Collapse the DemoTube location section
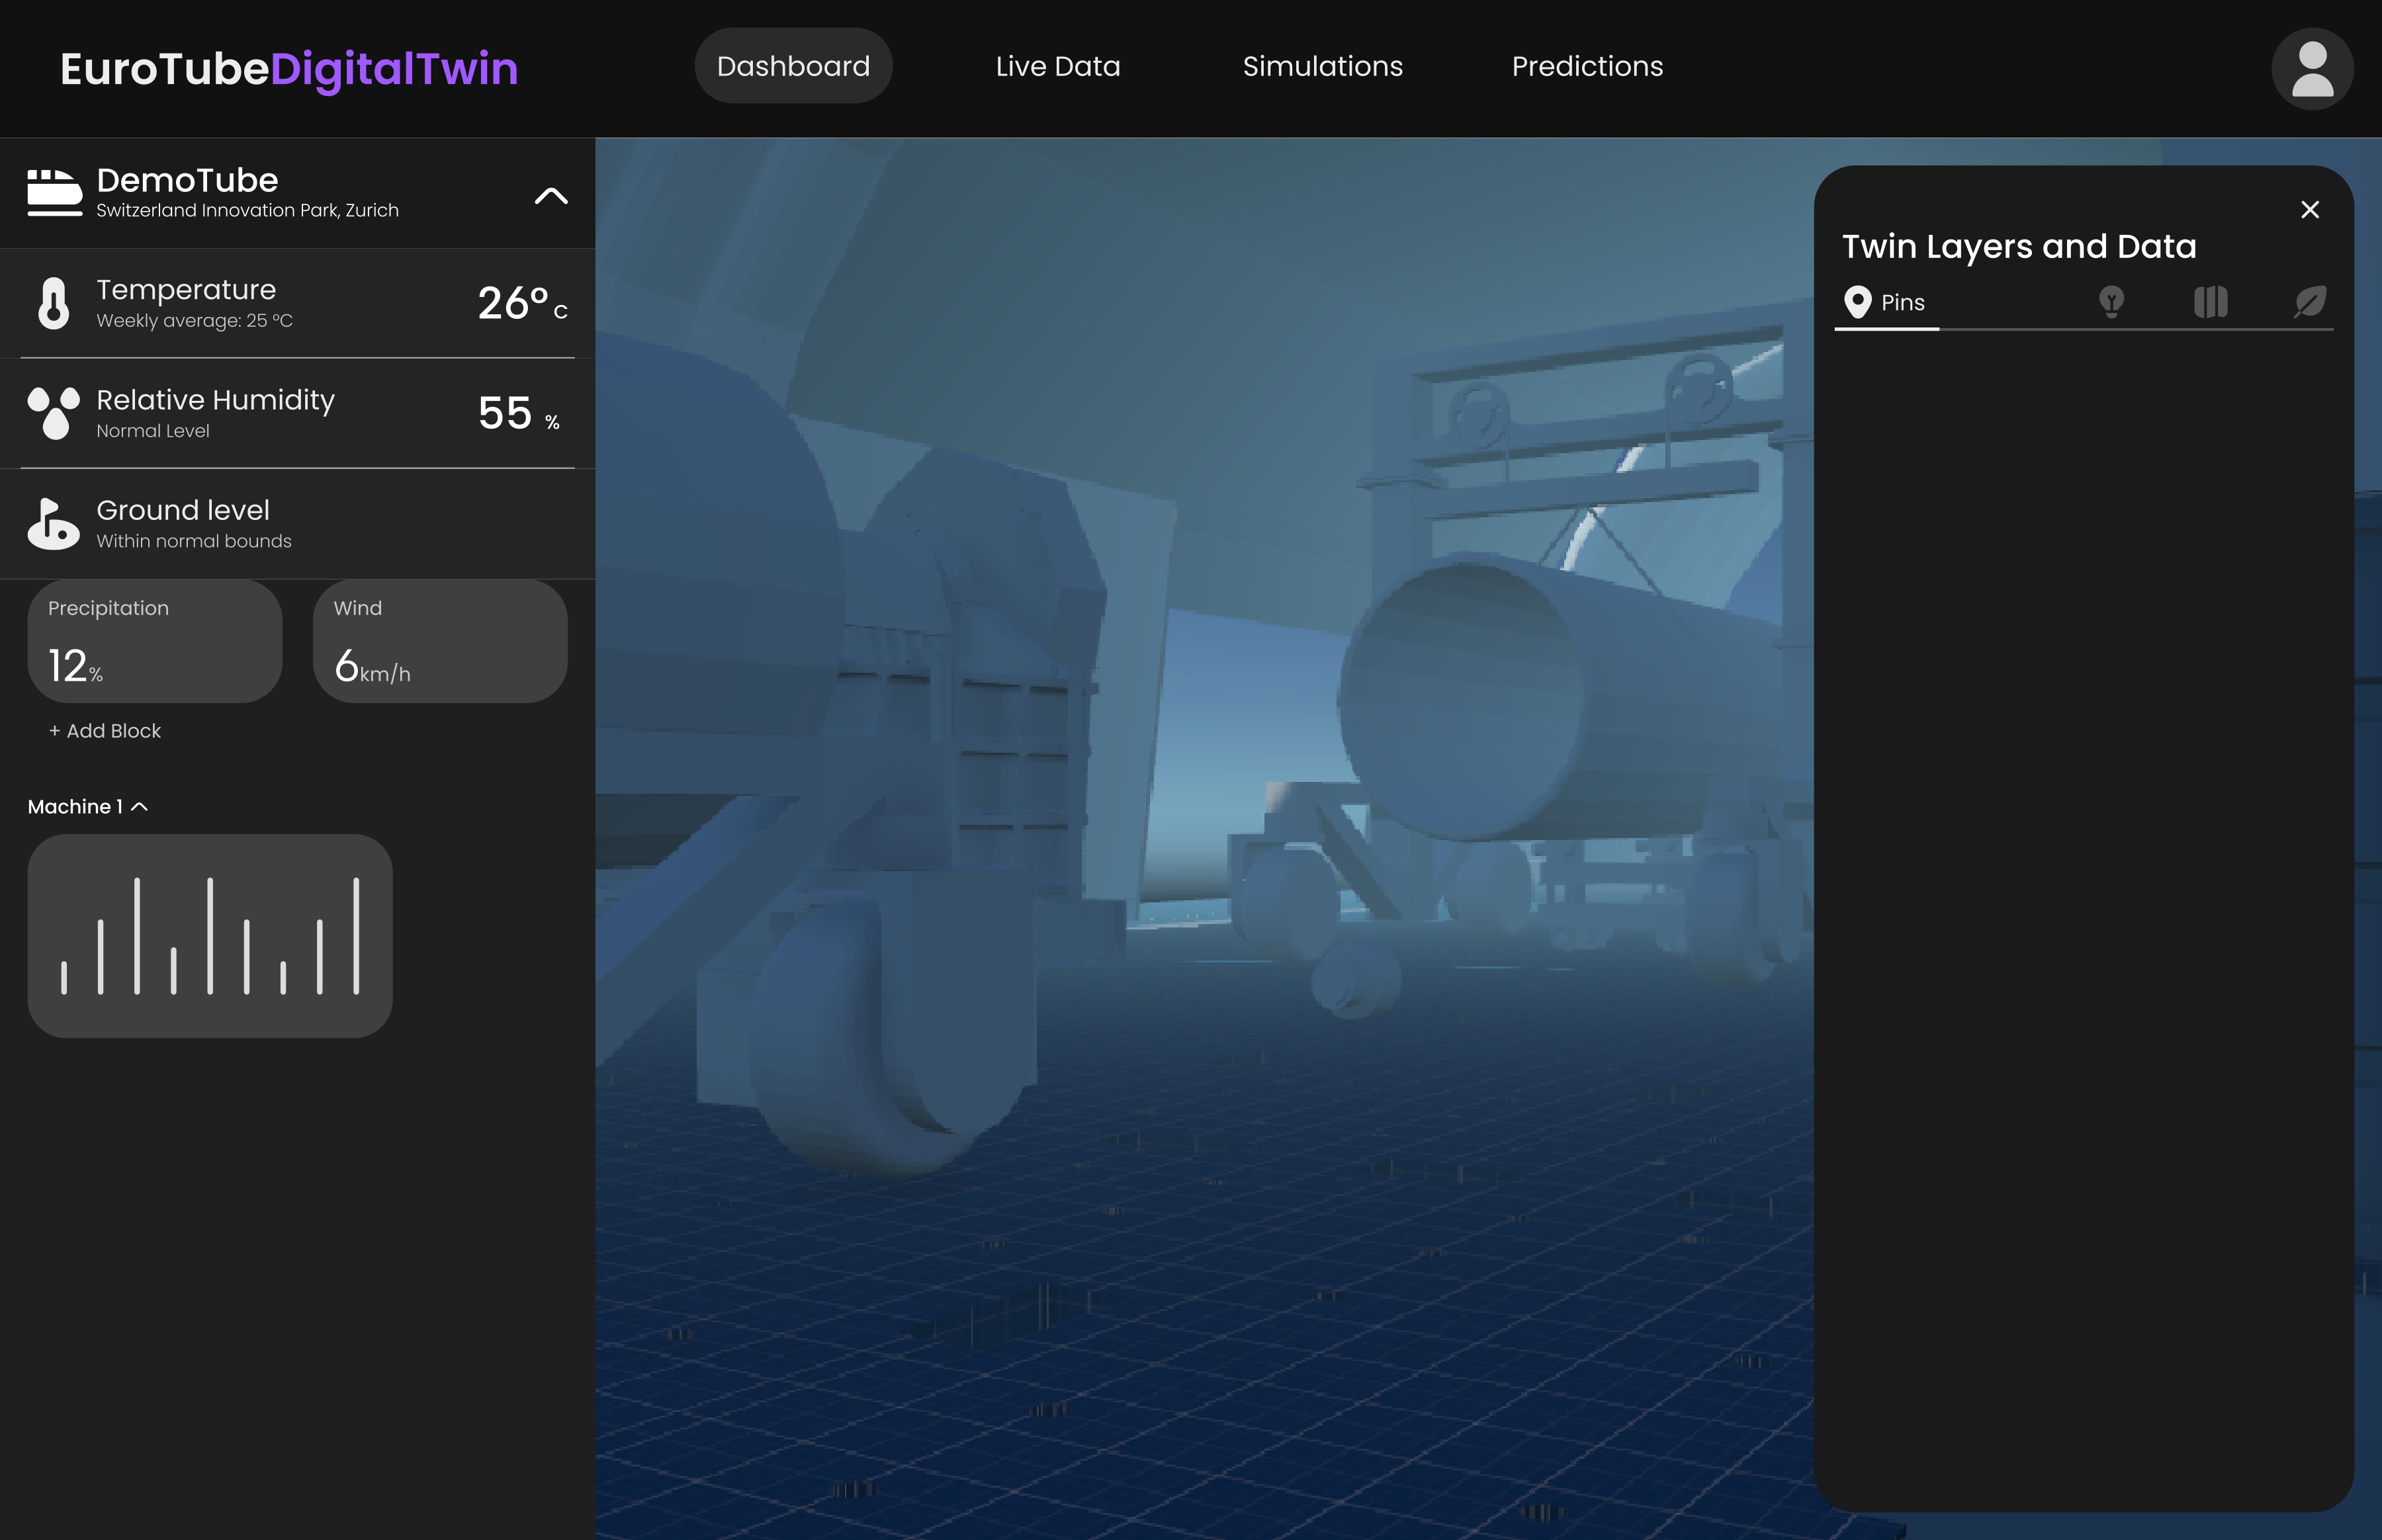The height and width of the screenshot is (1540, 2382). click(551, 196)
